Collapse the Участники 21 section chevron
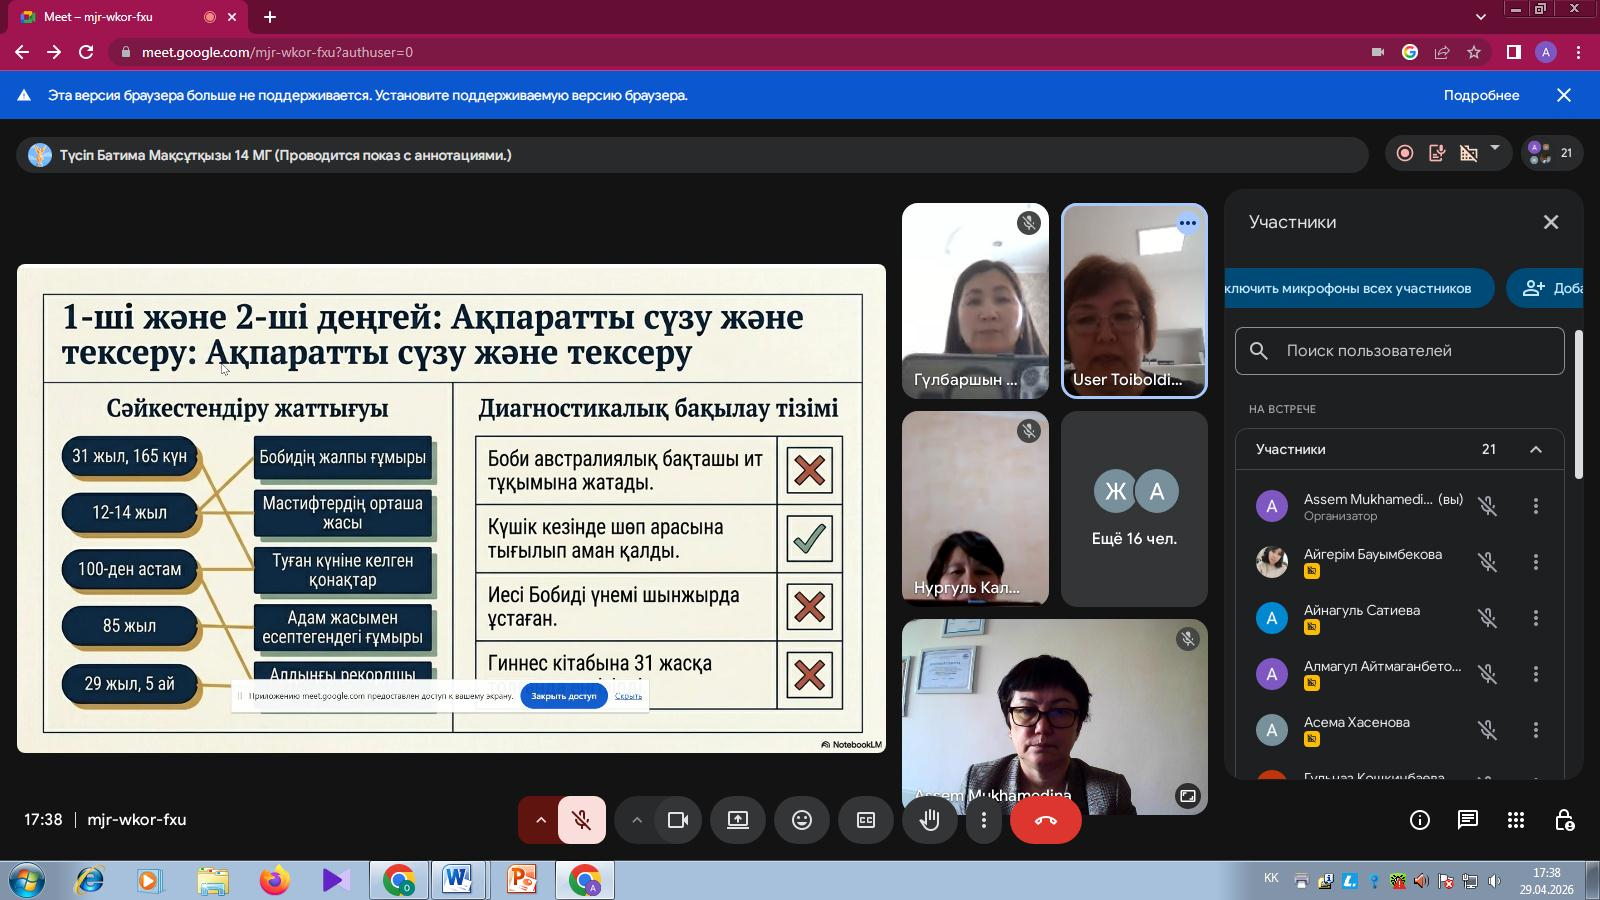Image resolution: width=1600 pixels, height=900 pixels. click(1537, 450)
